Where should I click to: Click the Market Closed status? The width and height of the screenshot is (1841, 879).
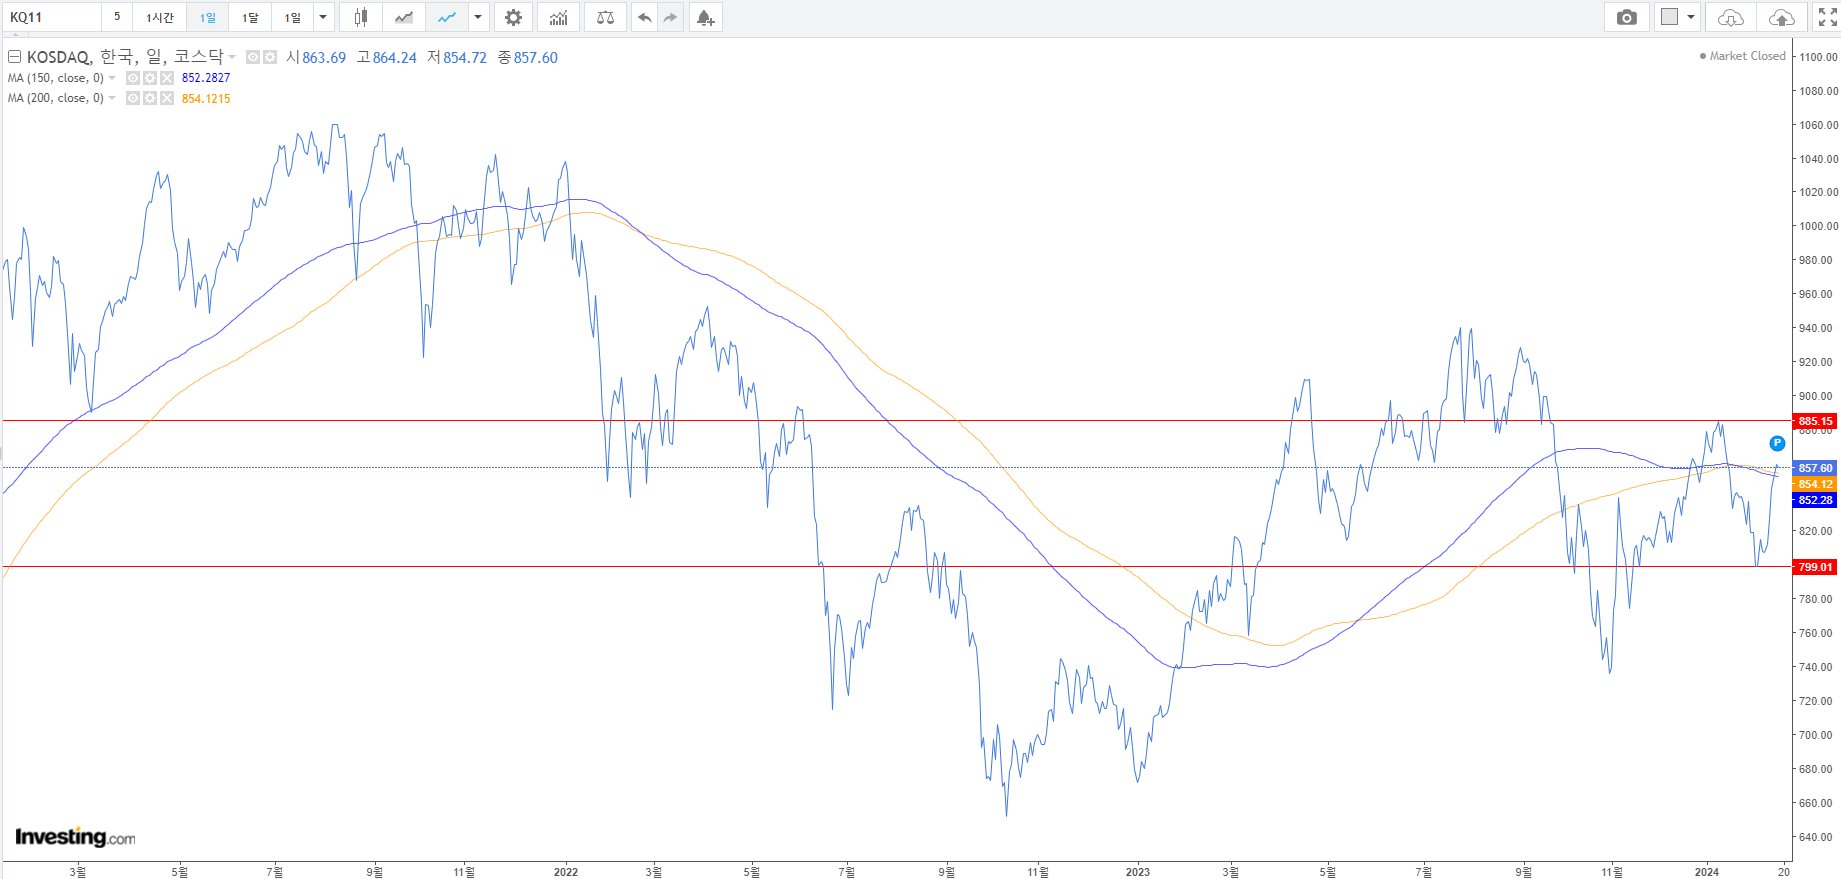tap(1742, 56)
